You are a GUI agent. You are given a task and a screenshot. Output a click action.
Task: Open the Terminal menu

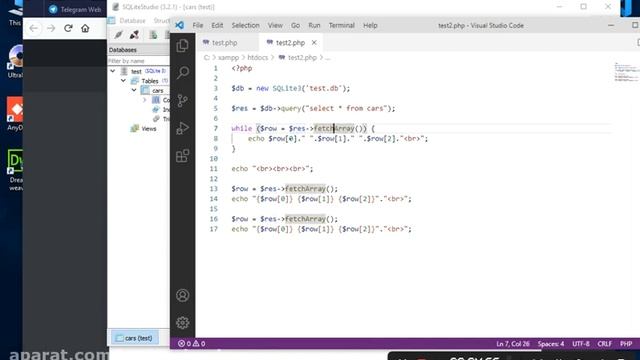click(x=342, y=25)
